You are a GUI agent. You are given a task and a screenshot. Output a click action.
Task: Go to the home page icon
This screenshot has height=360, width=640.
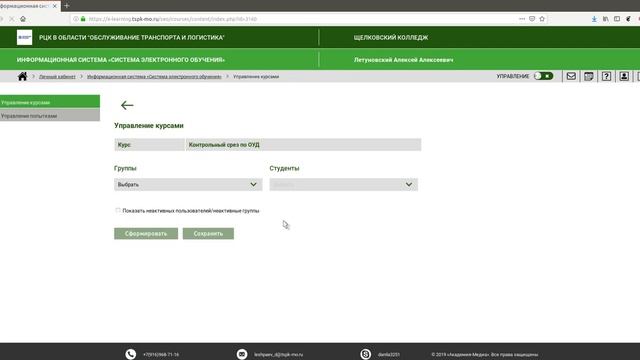pos(22,76)
